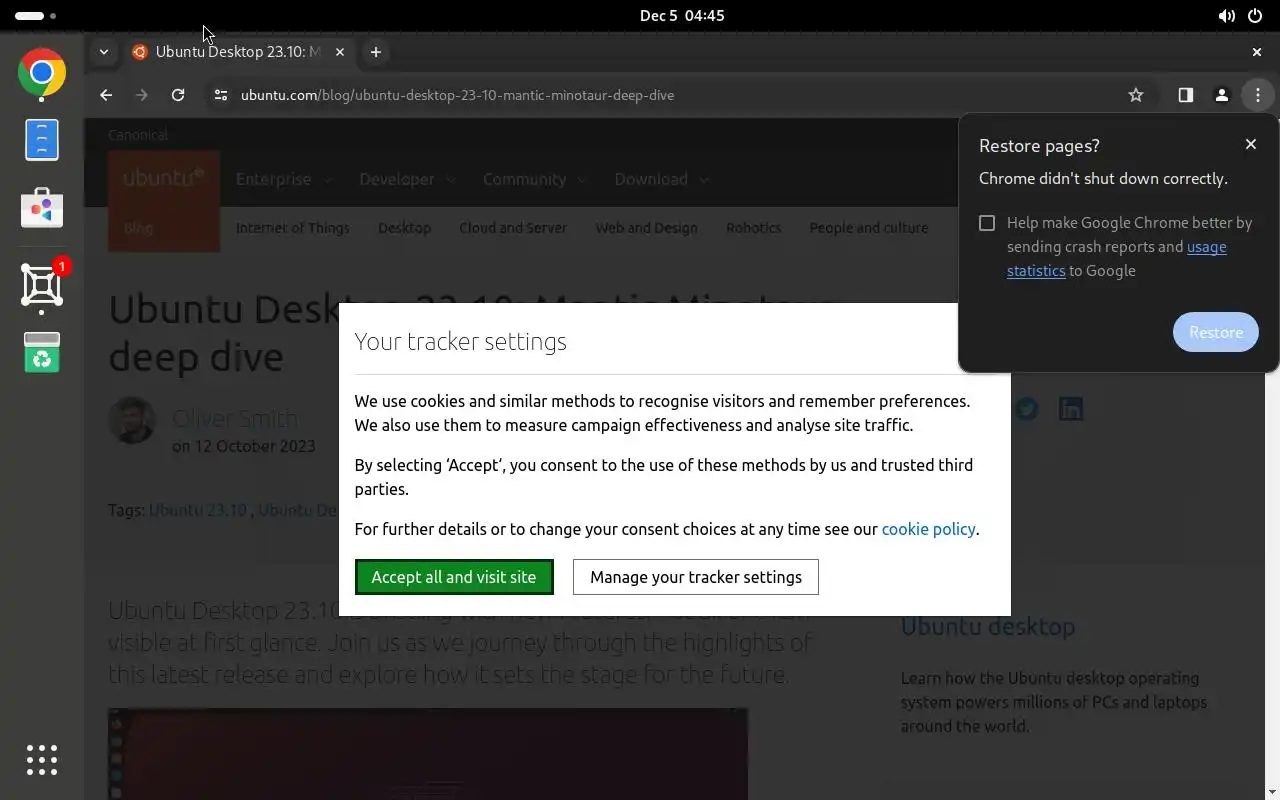Screen dimensions: 1280x800
Task: Dismiss the Restore pages popup
Action: pos(1250,144)
